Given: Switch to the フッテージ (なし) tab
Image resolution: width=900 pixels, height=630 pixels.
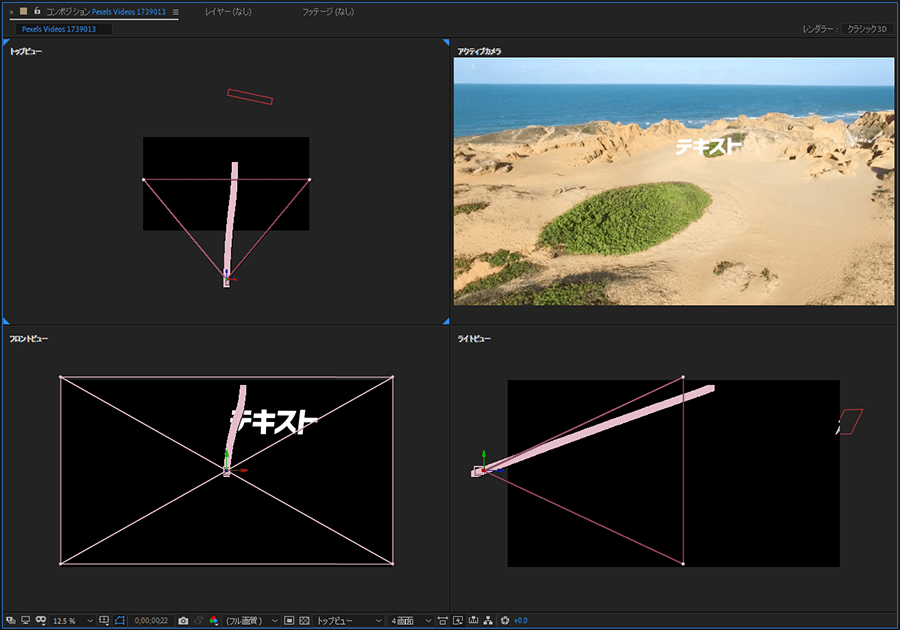Looking at the screenshot, I should (x=328, y=12).
